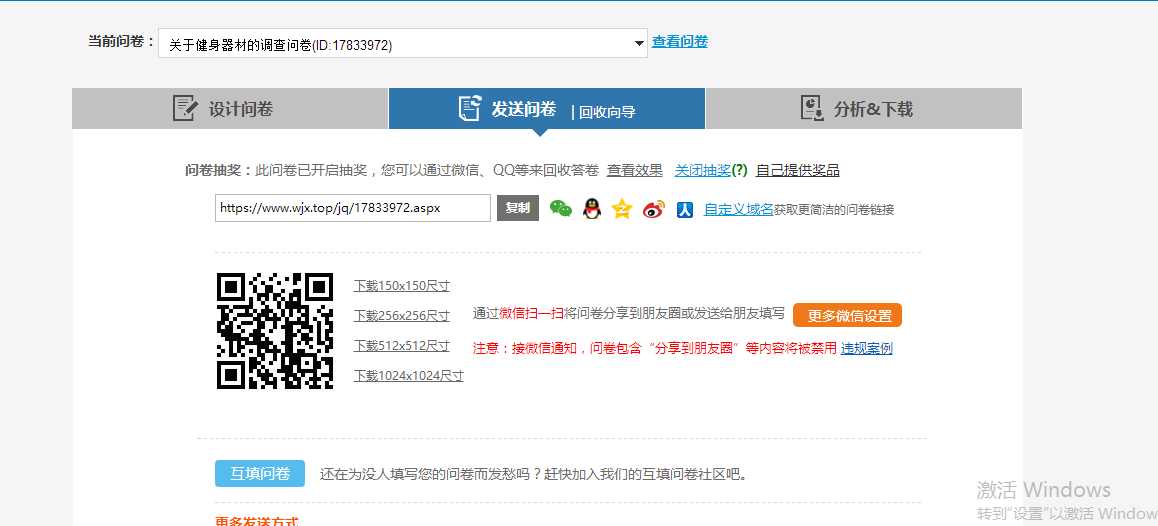Open 自己提供奖品 link

[x=798, y=171]
